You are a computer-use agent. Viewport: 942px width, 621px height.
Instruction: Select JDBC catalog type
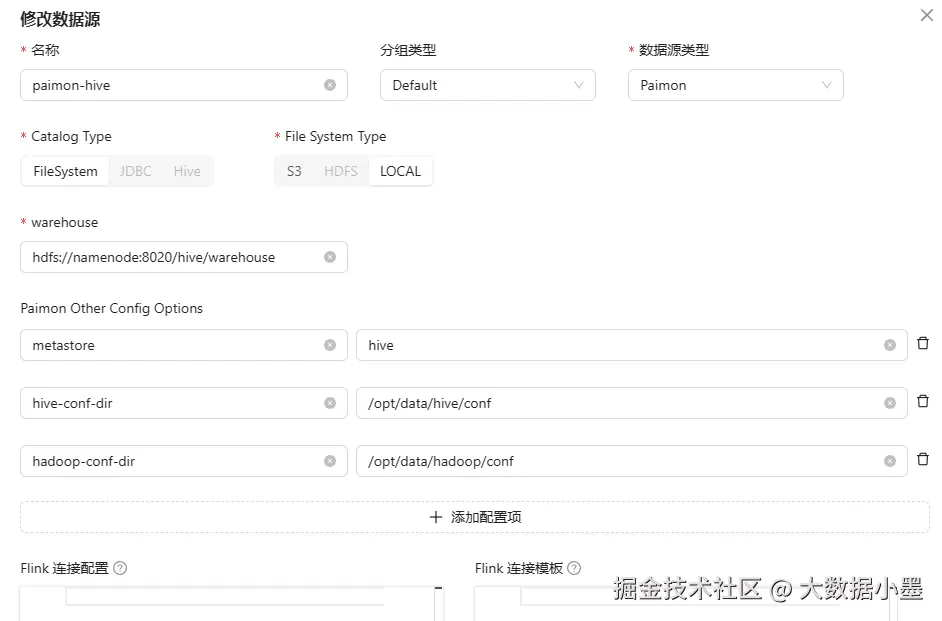[135, 171]
